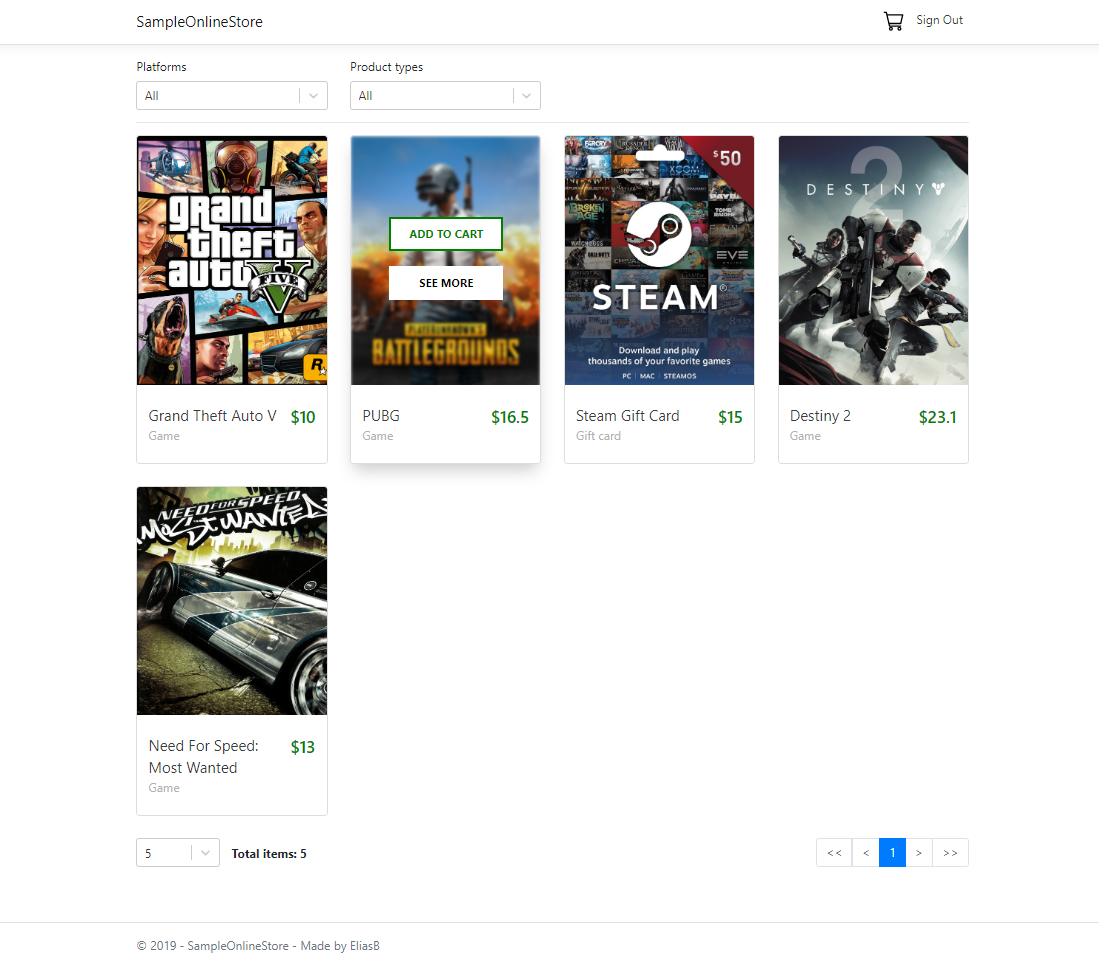The width and height of the screenshot is (1099, 965).
Task: Click the Total items: 5 text
Action: tap(269, 854)
